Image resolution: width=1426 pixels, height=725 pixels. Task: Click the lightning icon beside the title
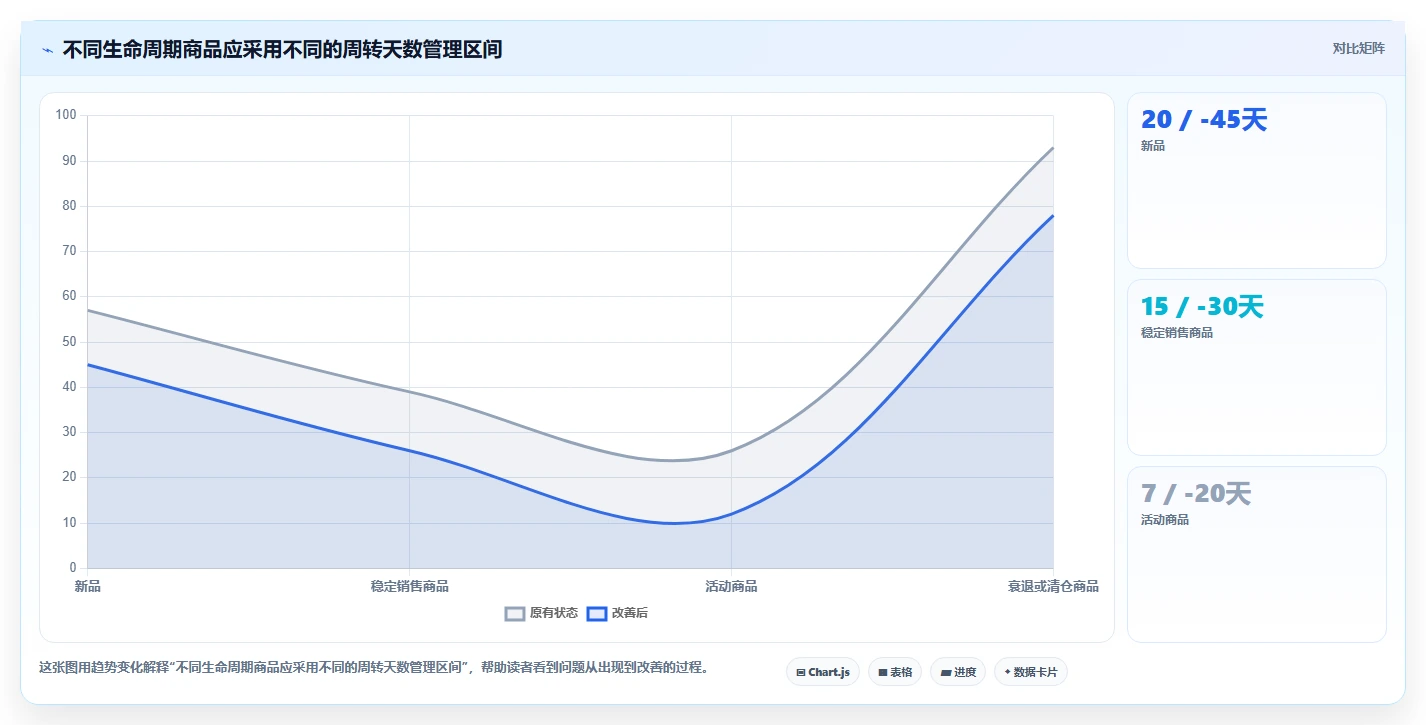(x=47, y=50)
